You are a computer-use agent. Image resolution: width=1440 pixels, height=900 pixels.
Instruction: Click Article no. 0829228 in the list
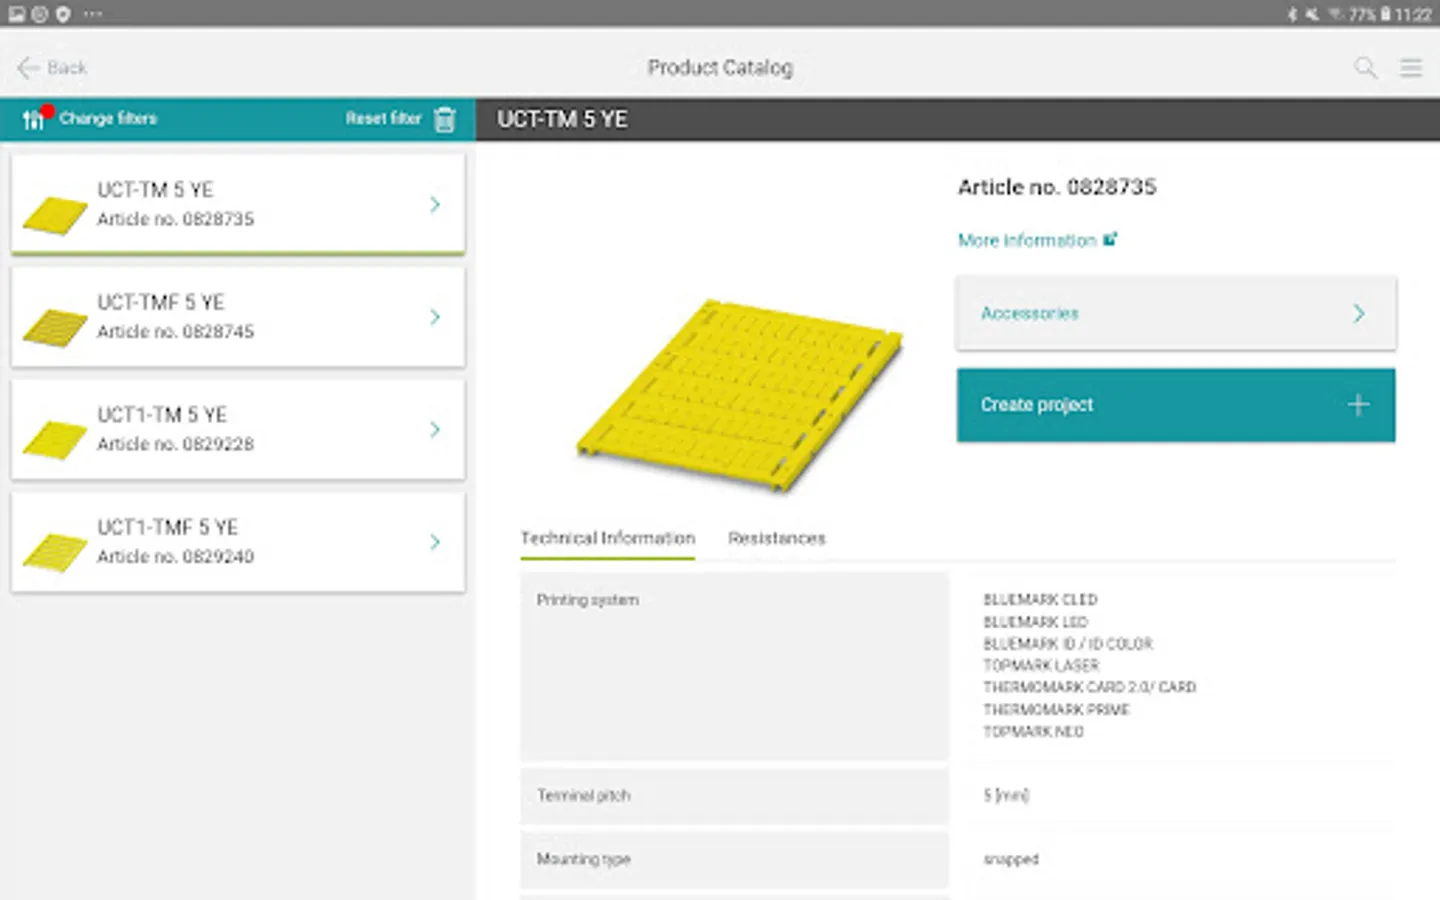click(x=176, y=444)
